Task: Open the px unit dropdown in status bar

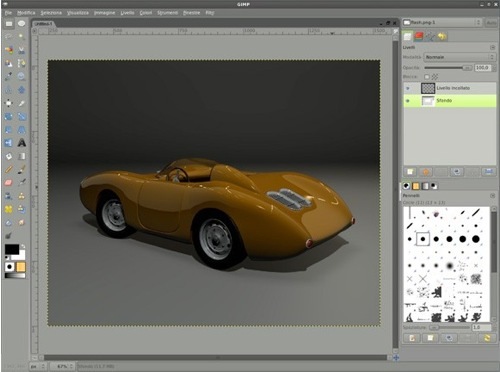Action: [38, 366]
